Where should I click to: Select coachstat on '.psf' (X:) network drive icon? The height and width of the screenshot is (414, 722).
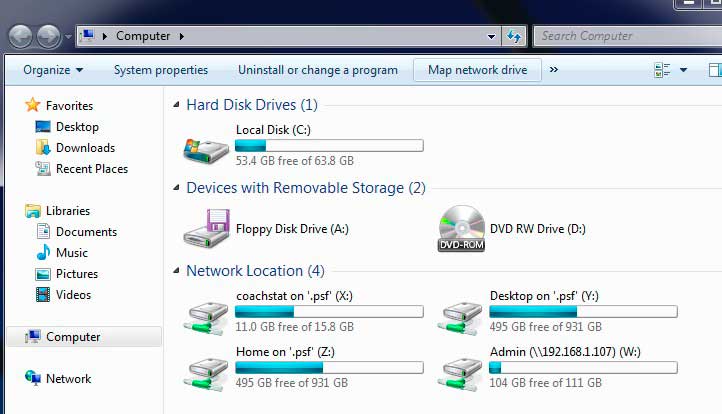pyautogui.click(x=205, y=317)
